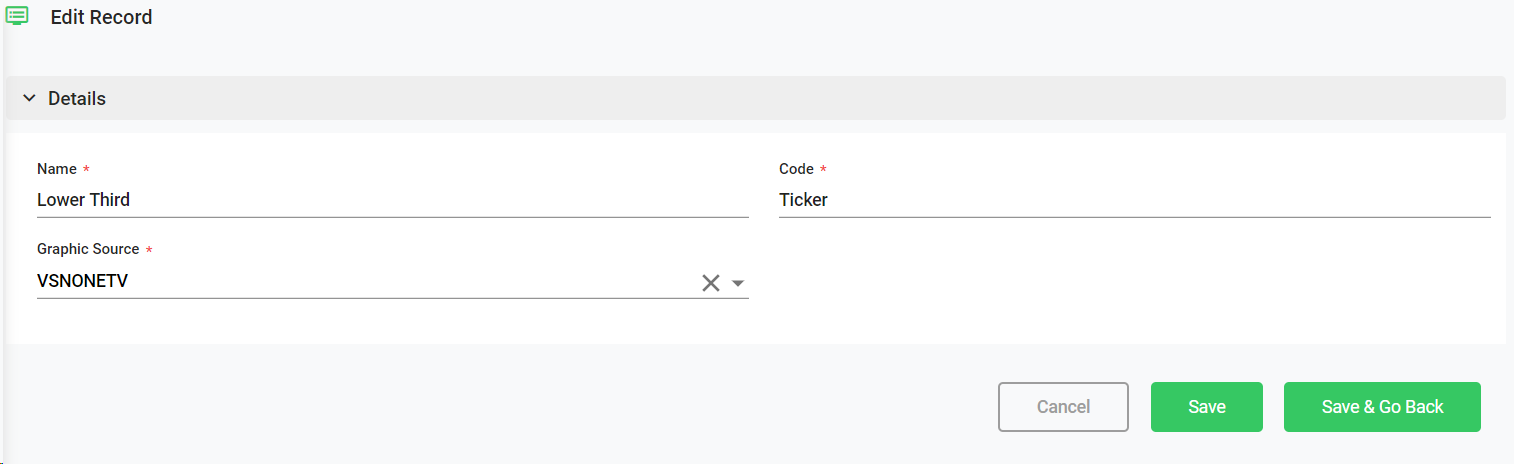Viewport: 1514px width, 464px height.
Task: Click the red asterisk beside Name
Action: [86, 170]
